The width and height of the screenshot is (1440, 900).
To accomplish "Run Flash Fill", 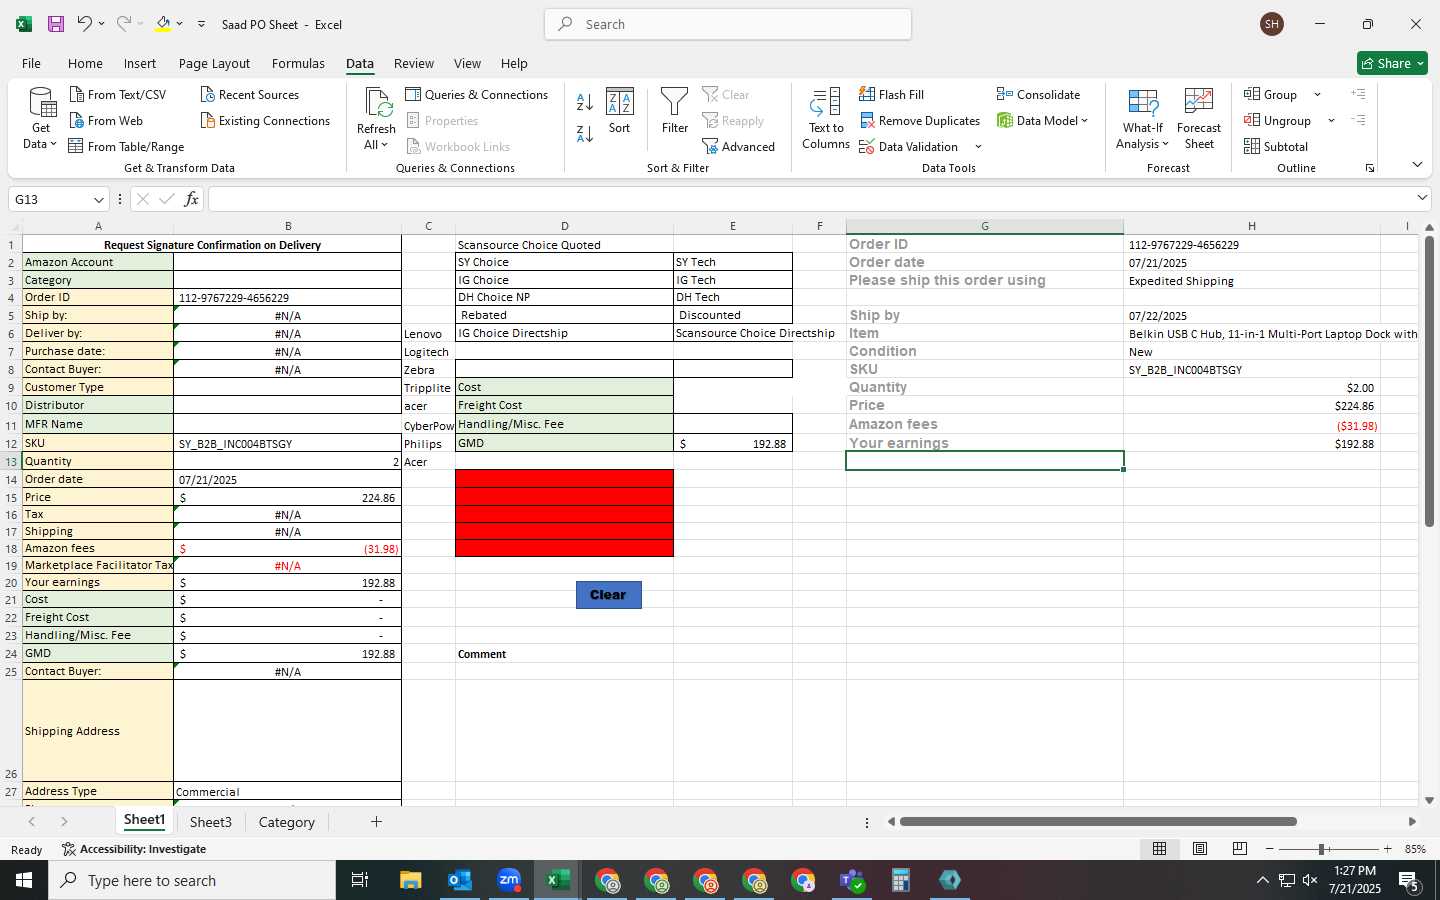I will [x=891, y=94].
